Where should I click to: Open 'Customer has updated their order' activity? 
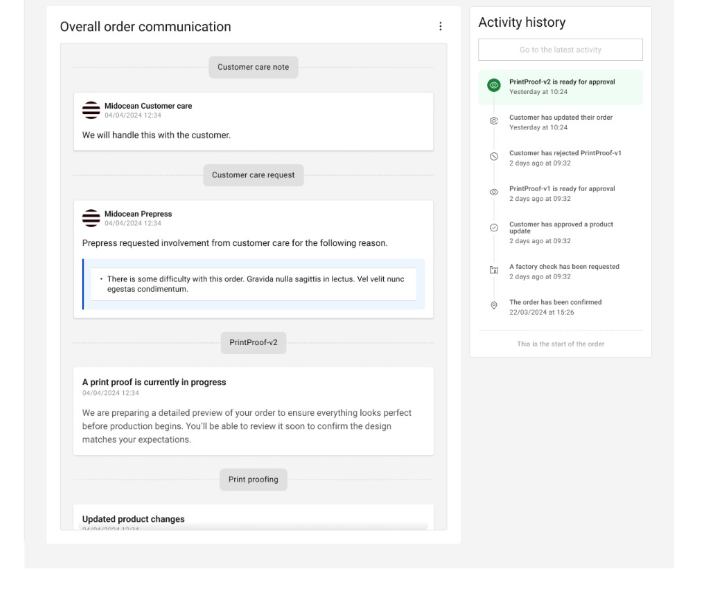(x=560, y=122)
